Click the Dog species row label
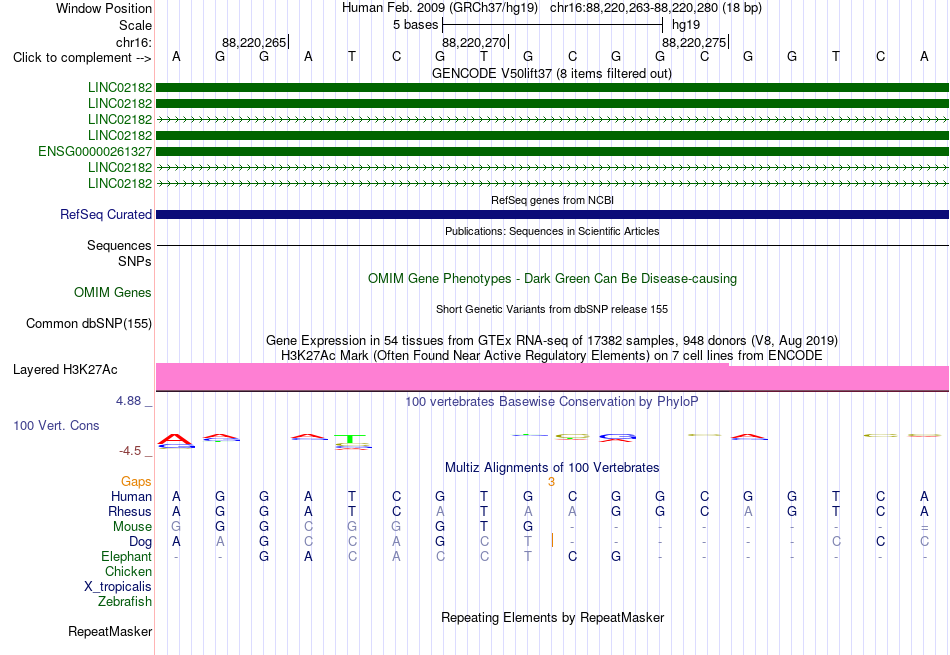Screen dimensions: 950x655 click(x=141, y=542)
